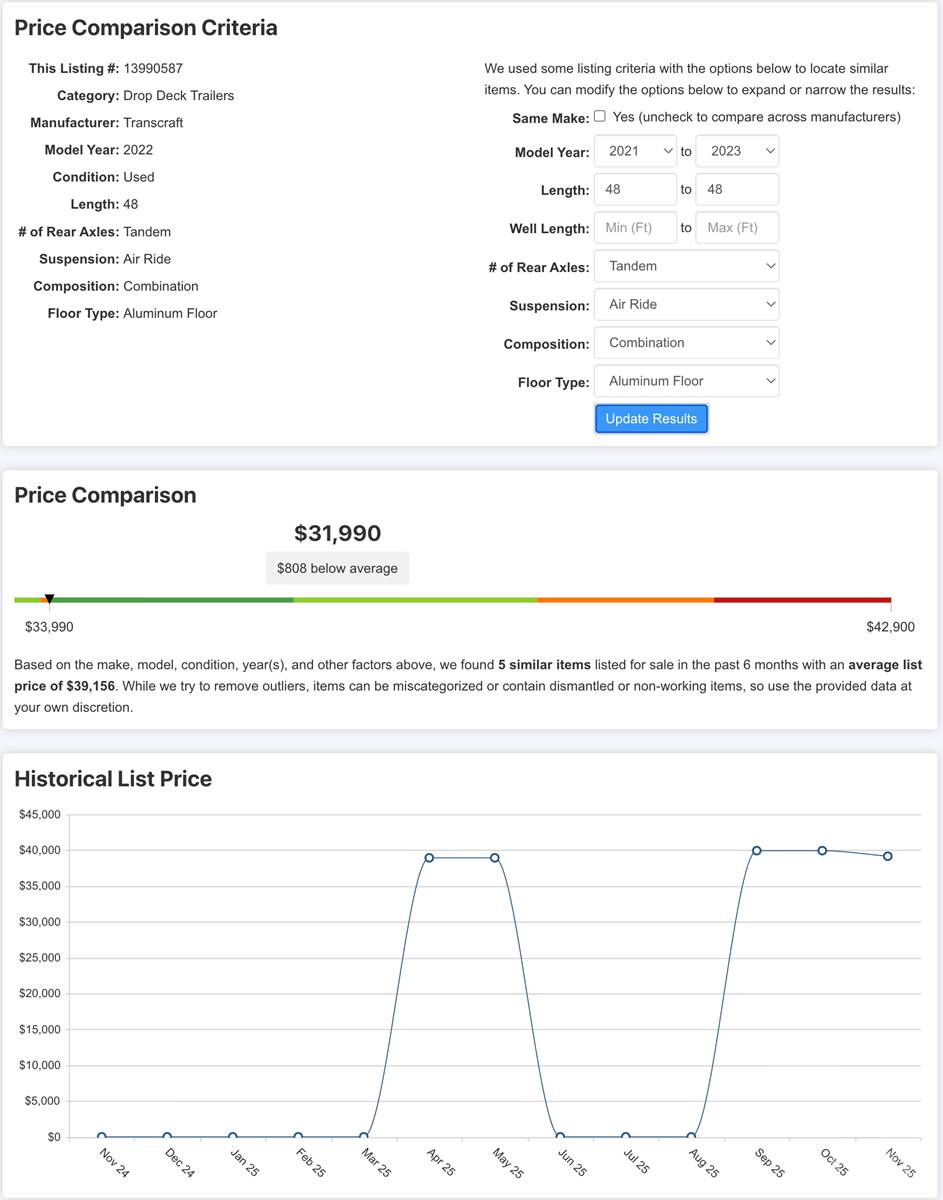The image size is (943, 1200).
Task: Select the May 25 chart data point
Action: point(494,858)
